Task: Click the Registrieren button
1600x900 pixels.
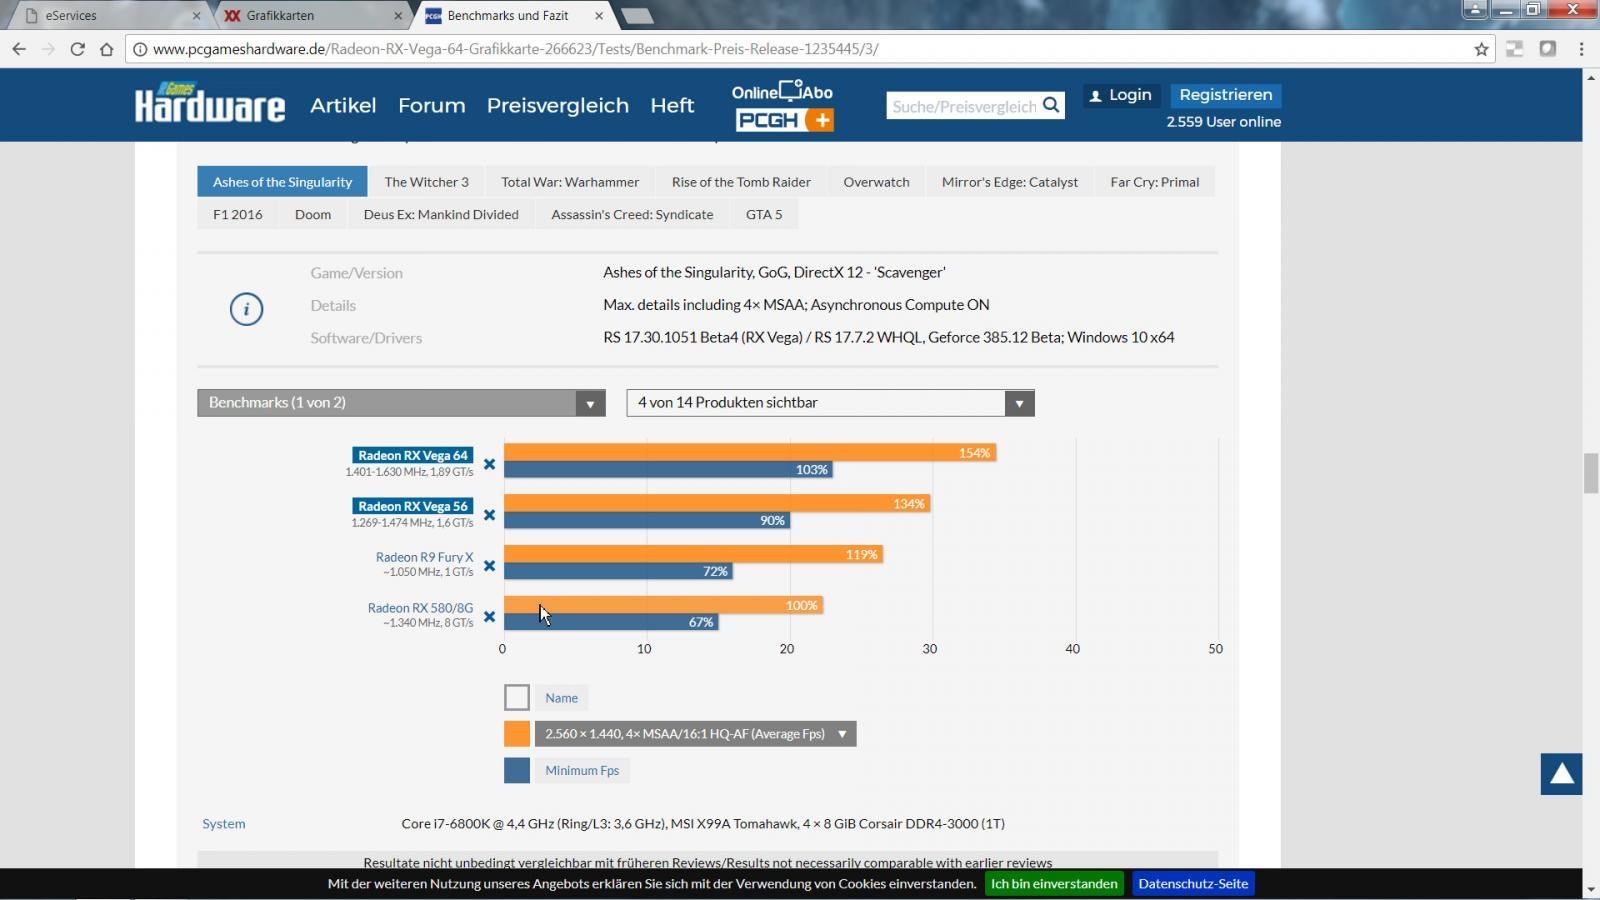Action: pos(1226,95)
